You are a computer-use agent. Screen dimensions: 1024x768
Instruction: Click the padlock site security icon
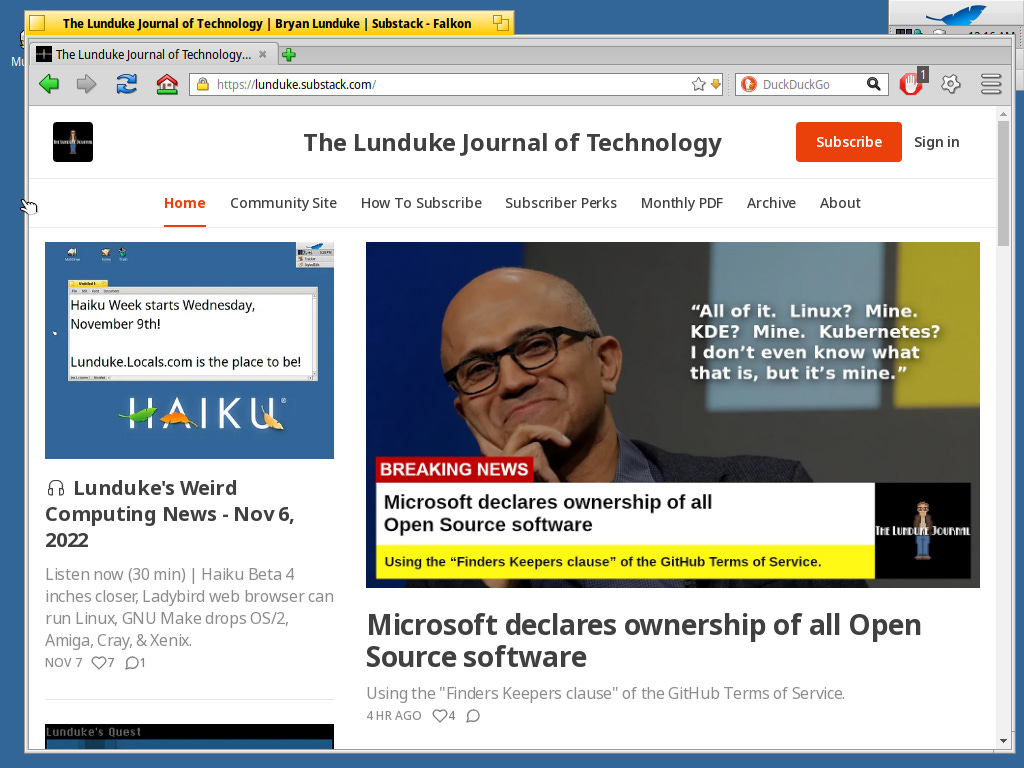click(x=202, y=84)
